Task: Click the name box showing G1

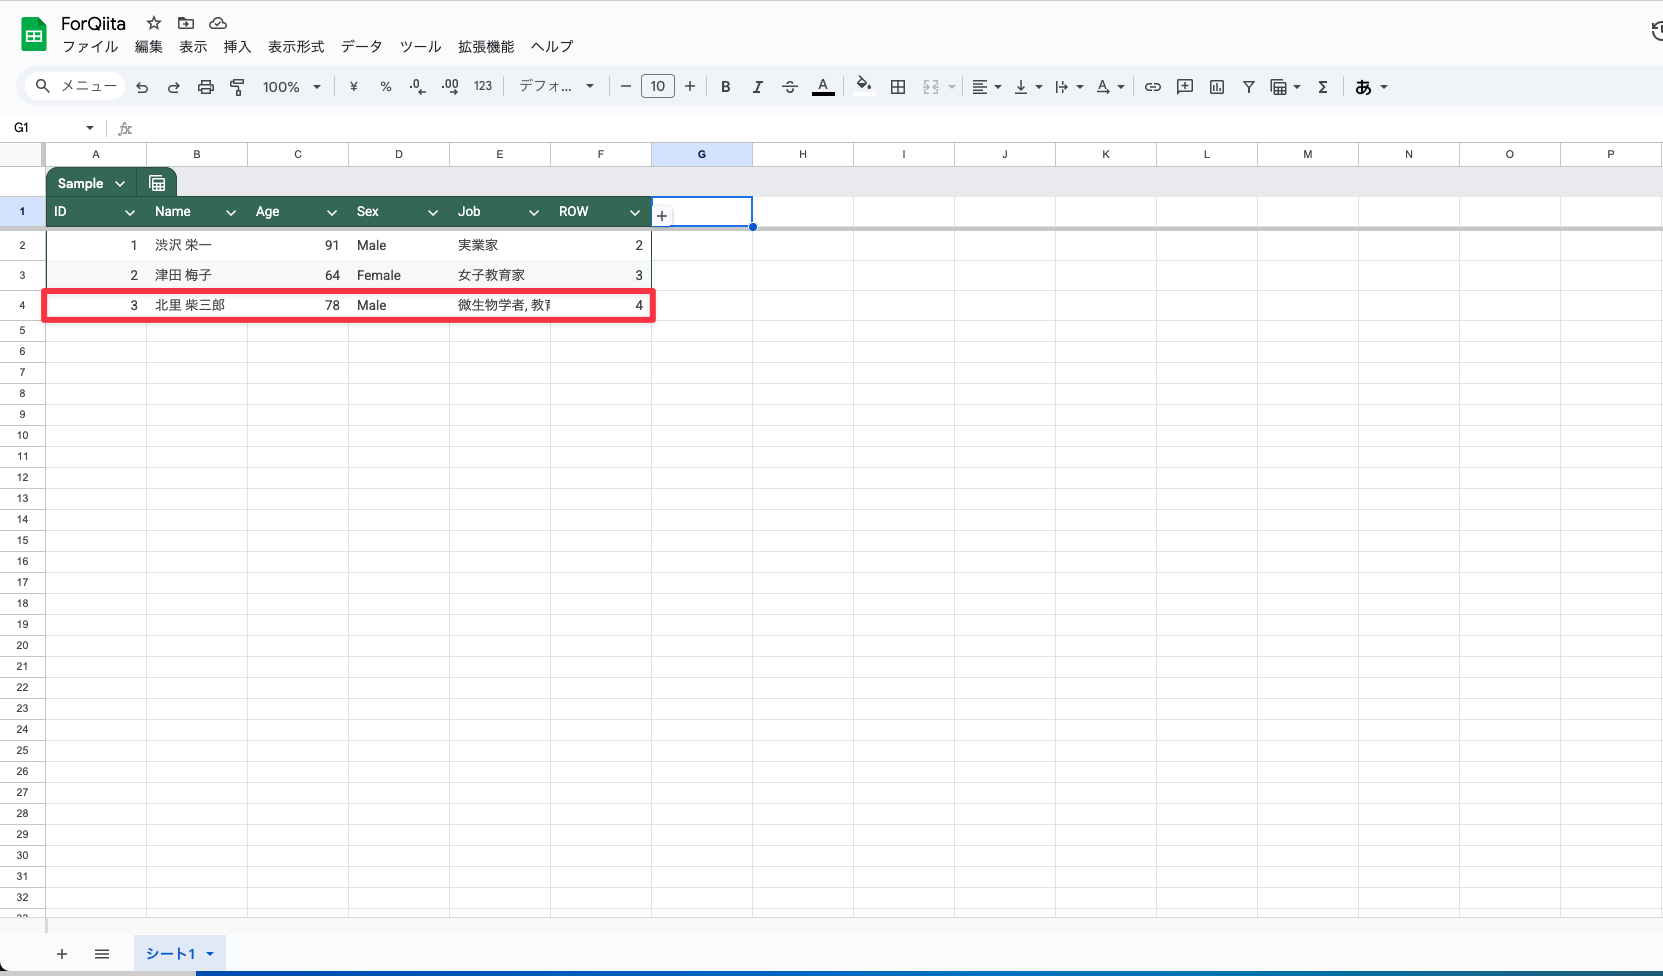Action: (54, 128)
